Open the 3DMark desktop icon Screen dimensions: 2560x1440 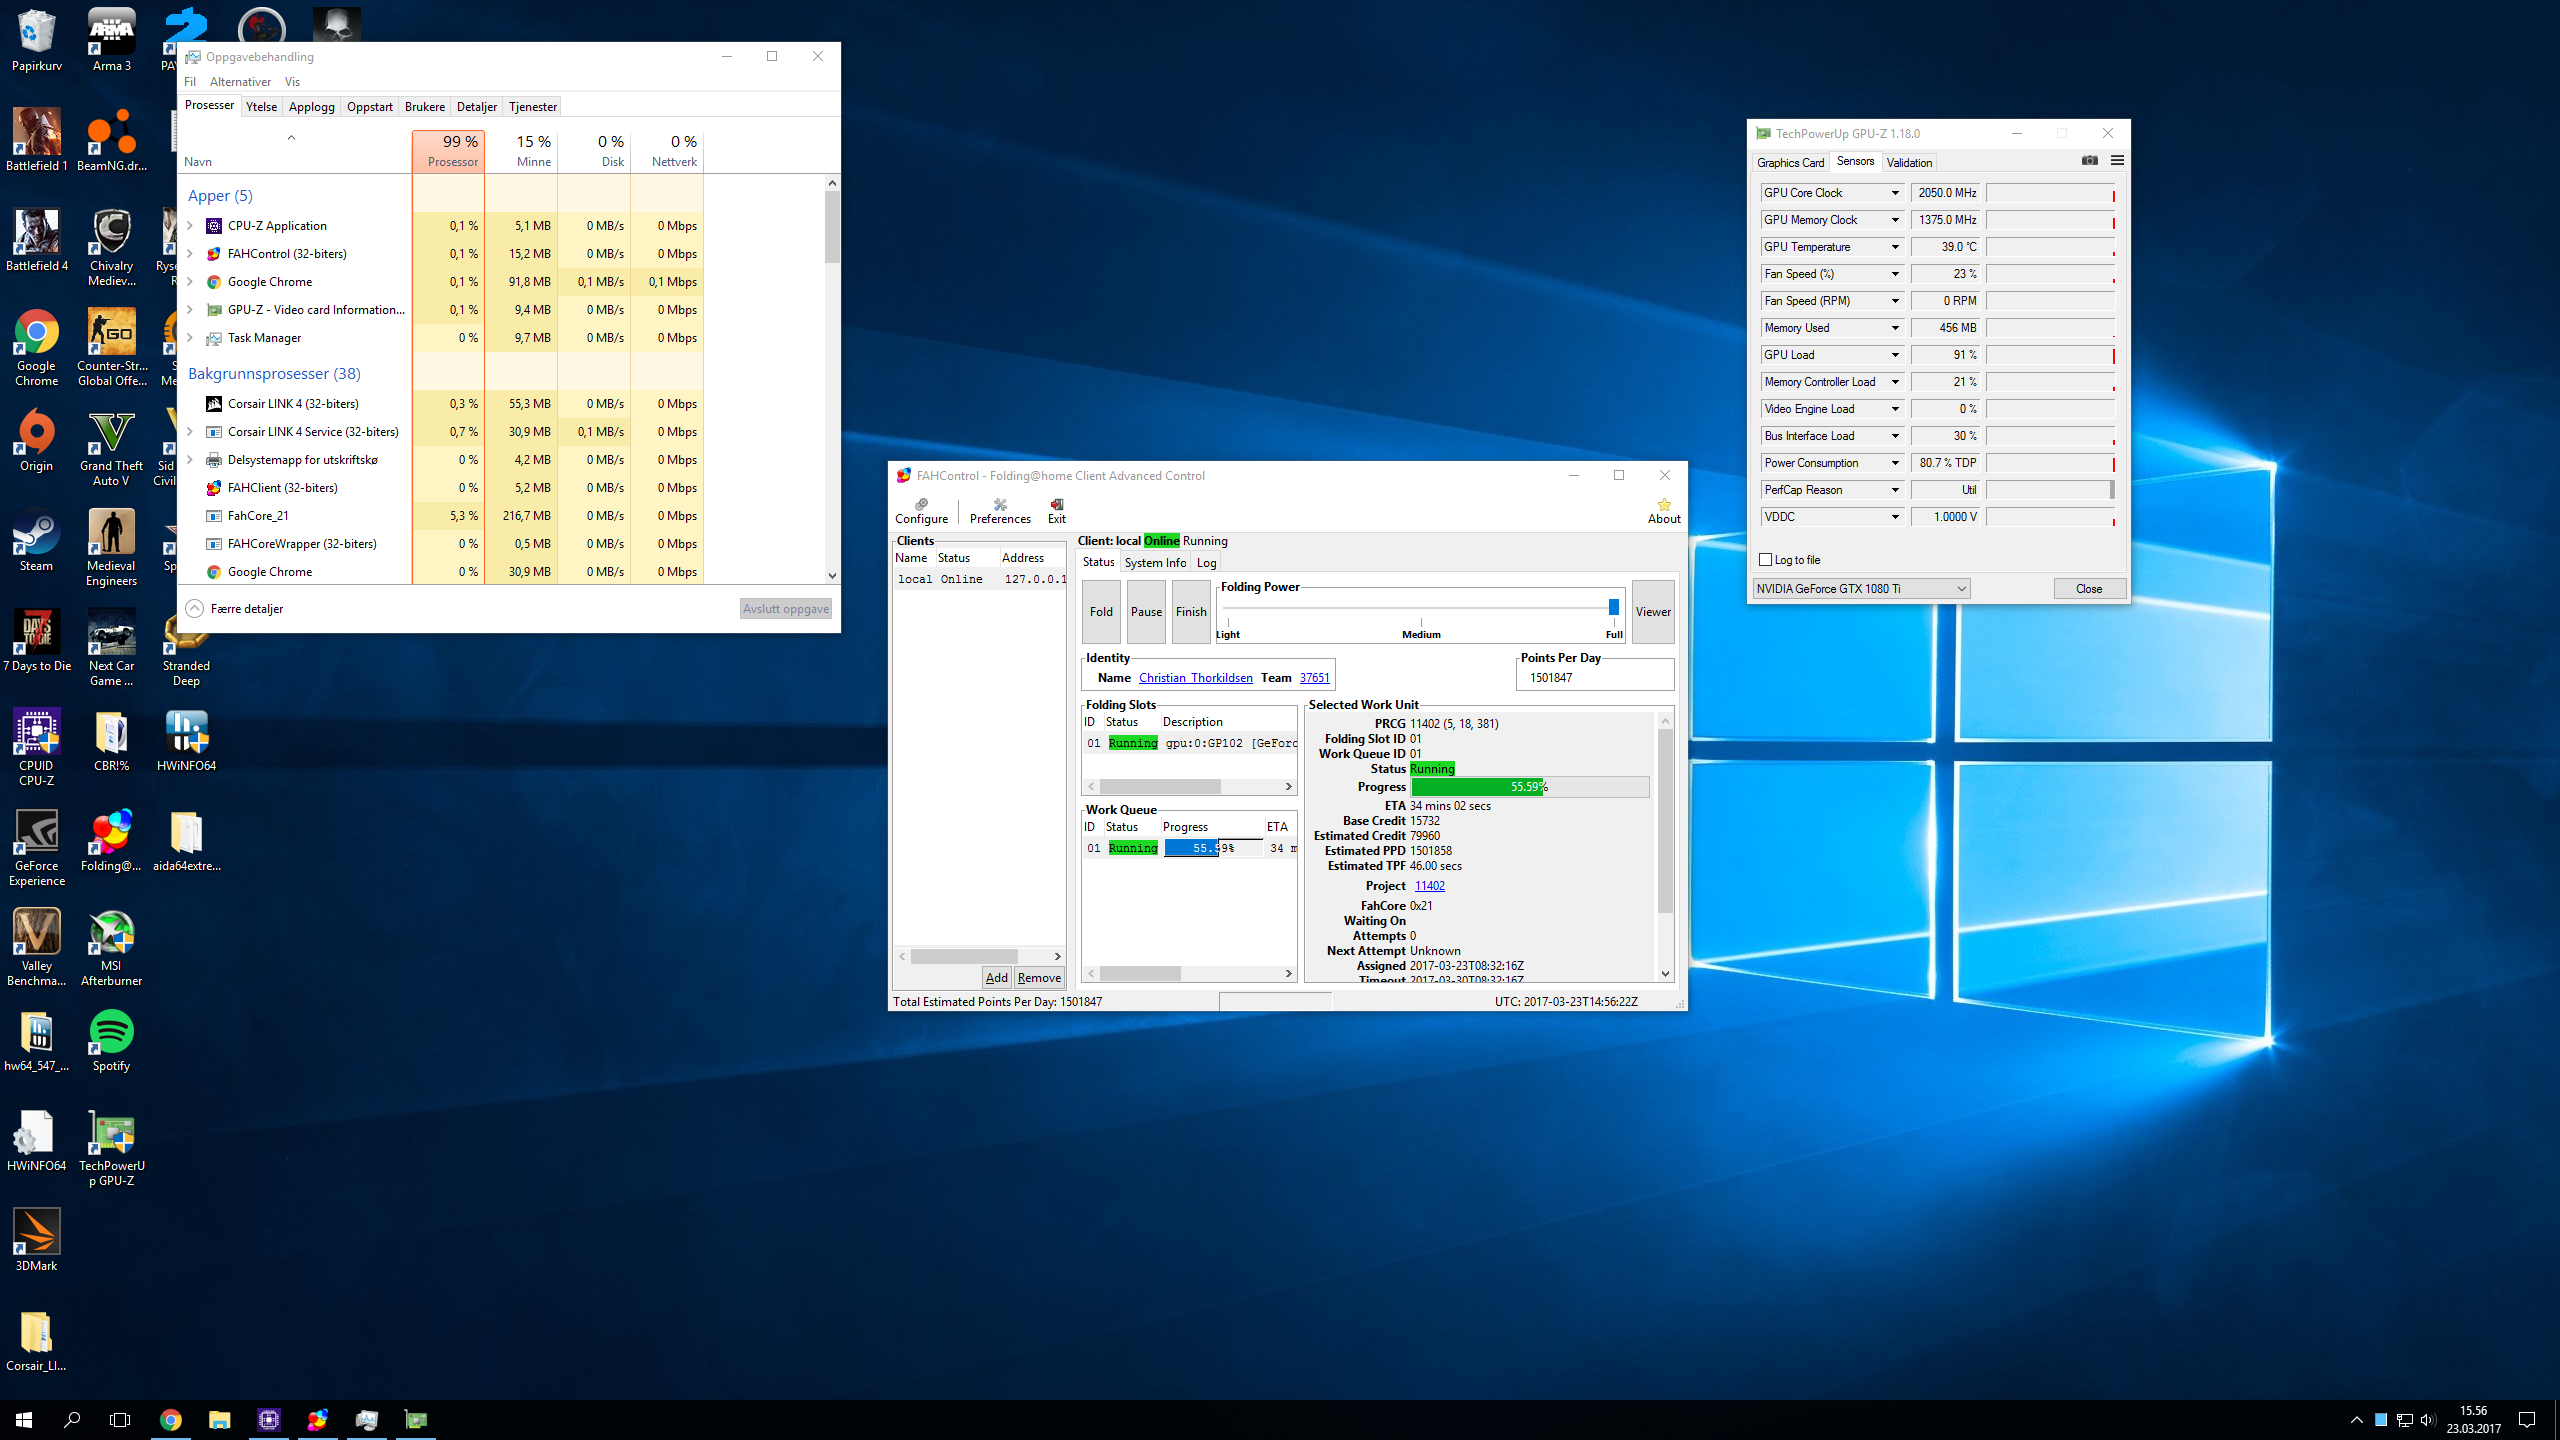point(37,1240)
